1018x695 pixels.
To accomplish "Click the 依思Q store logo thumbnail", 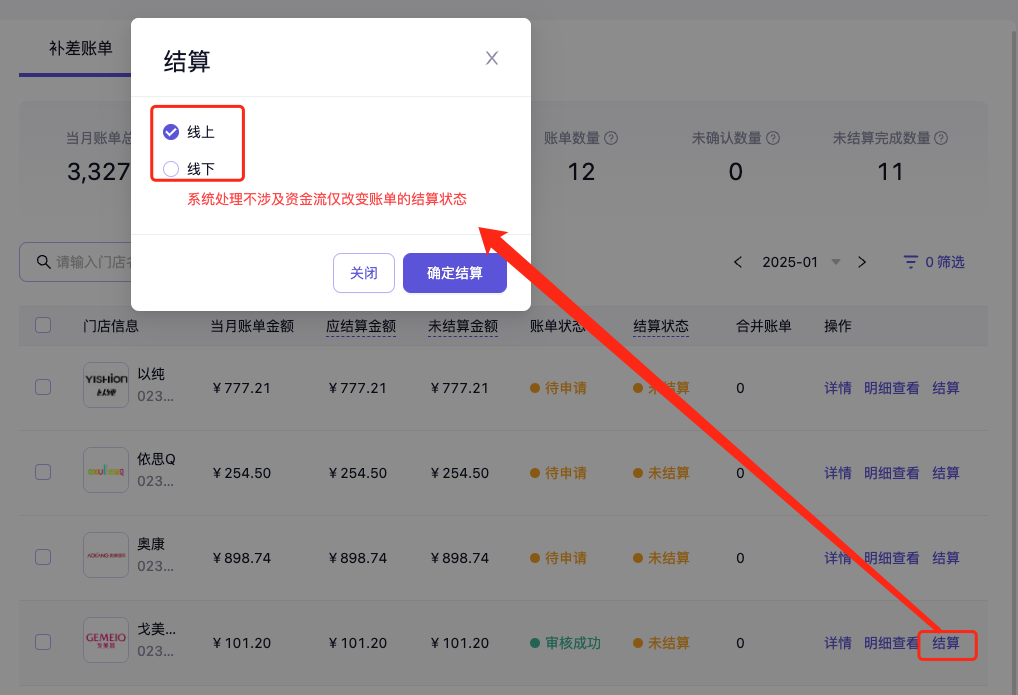I will coord(106,471).
